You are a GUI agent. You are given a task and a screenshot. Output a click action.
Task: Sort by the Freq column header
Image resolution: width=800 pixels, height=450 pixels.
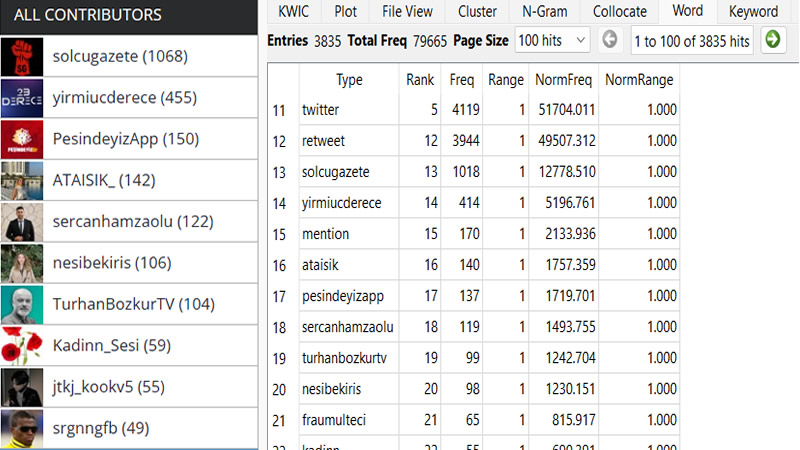[x=462, y=80]
